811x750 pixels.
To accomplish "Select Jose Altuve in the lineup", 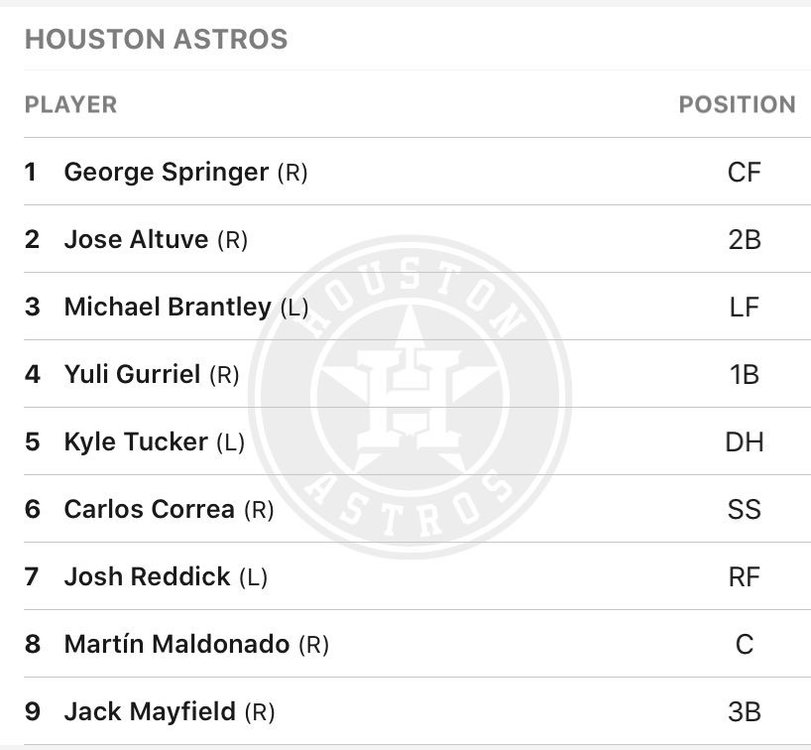I will point(136,240).
